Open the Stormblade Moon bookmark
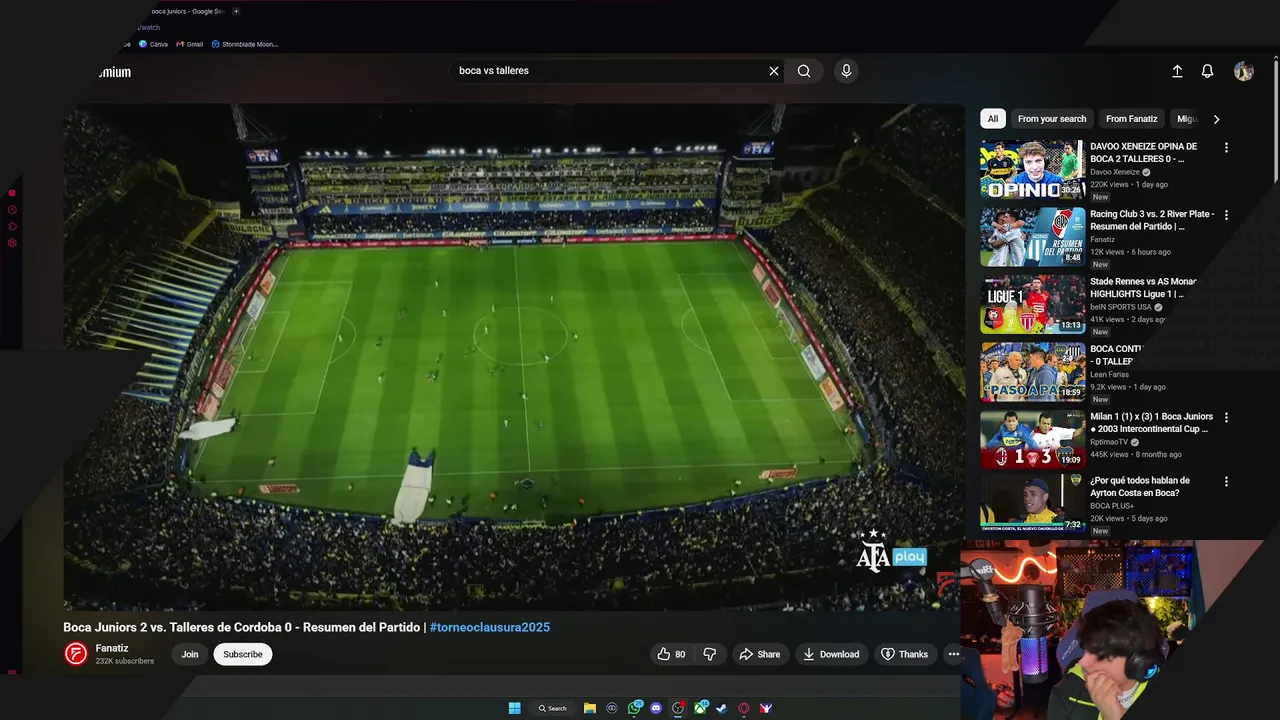Viewport: 1280px width, 720px height. 245,44
